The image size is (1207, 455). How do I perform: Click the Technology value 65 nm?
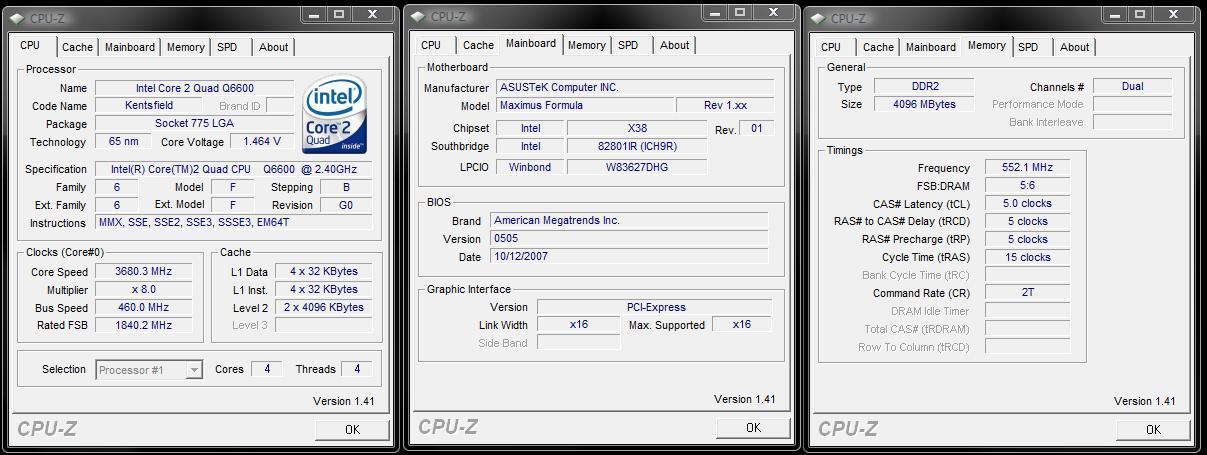point(123,141)
